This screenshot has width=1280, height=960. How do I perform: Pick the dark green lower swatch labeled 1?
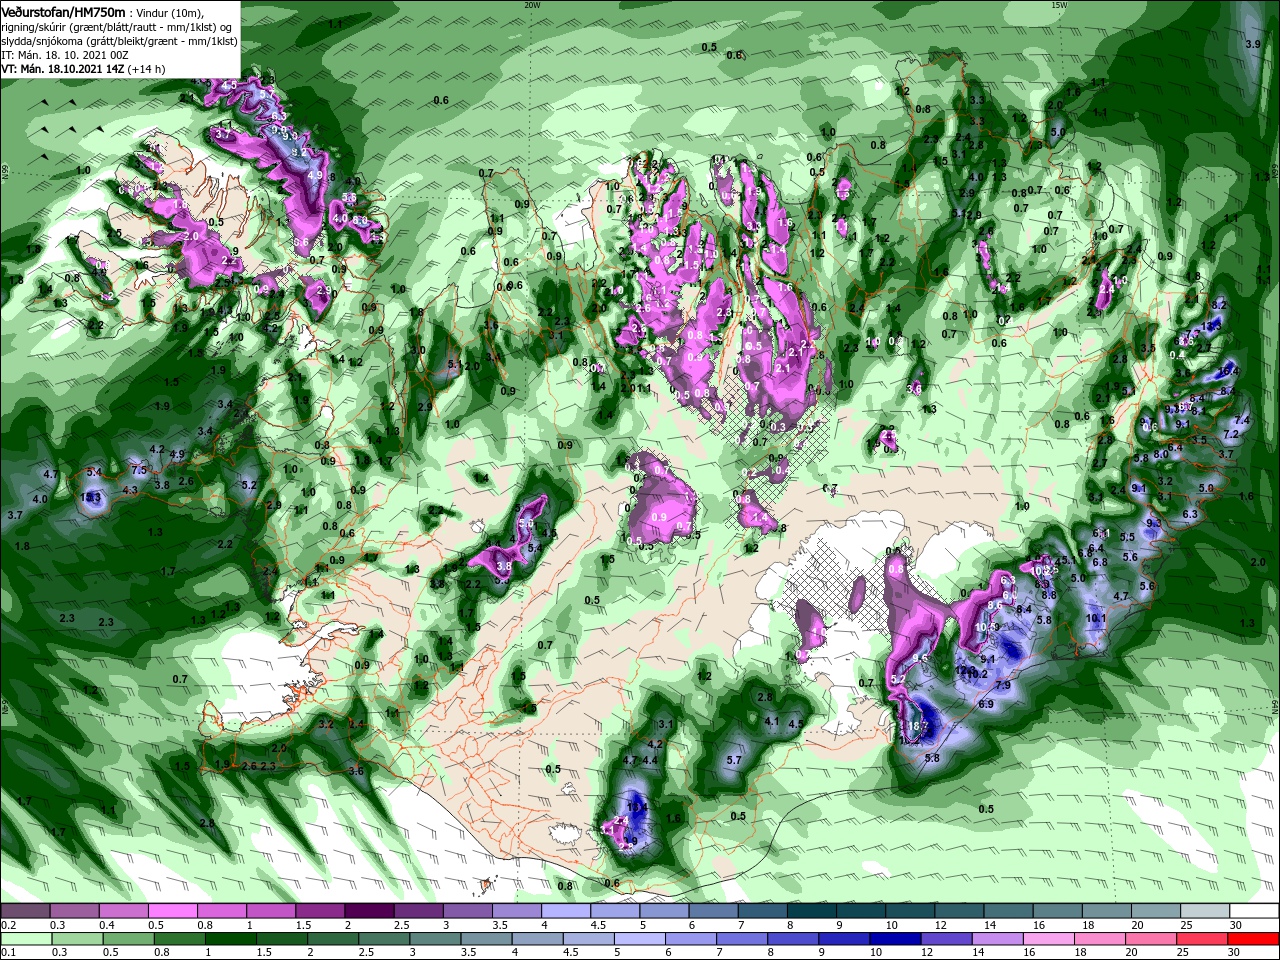click(x=230, y=938)
